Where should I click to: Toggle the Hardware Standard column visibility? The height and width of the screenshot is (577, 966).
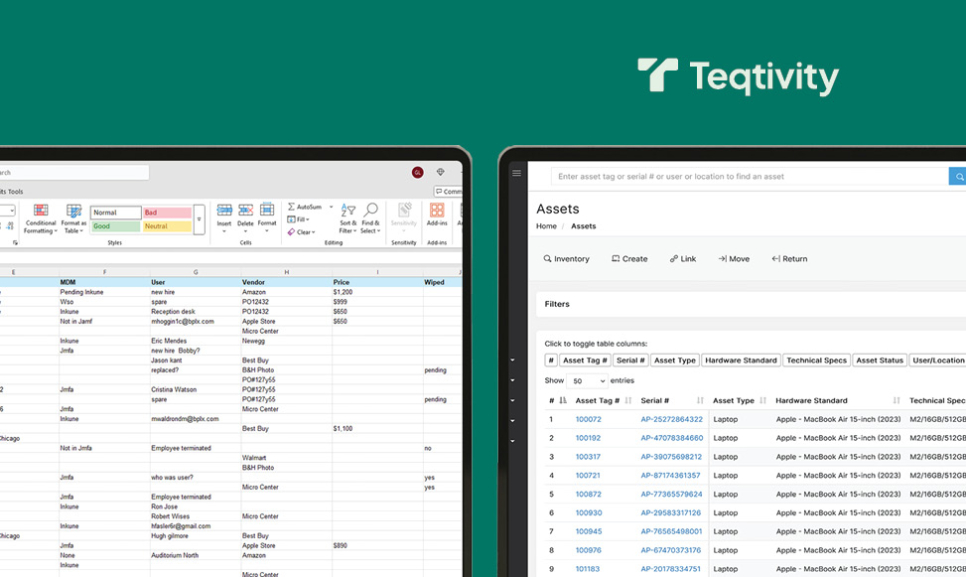[x=740, y=360]
